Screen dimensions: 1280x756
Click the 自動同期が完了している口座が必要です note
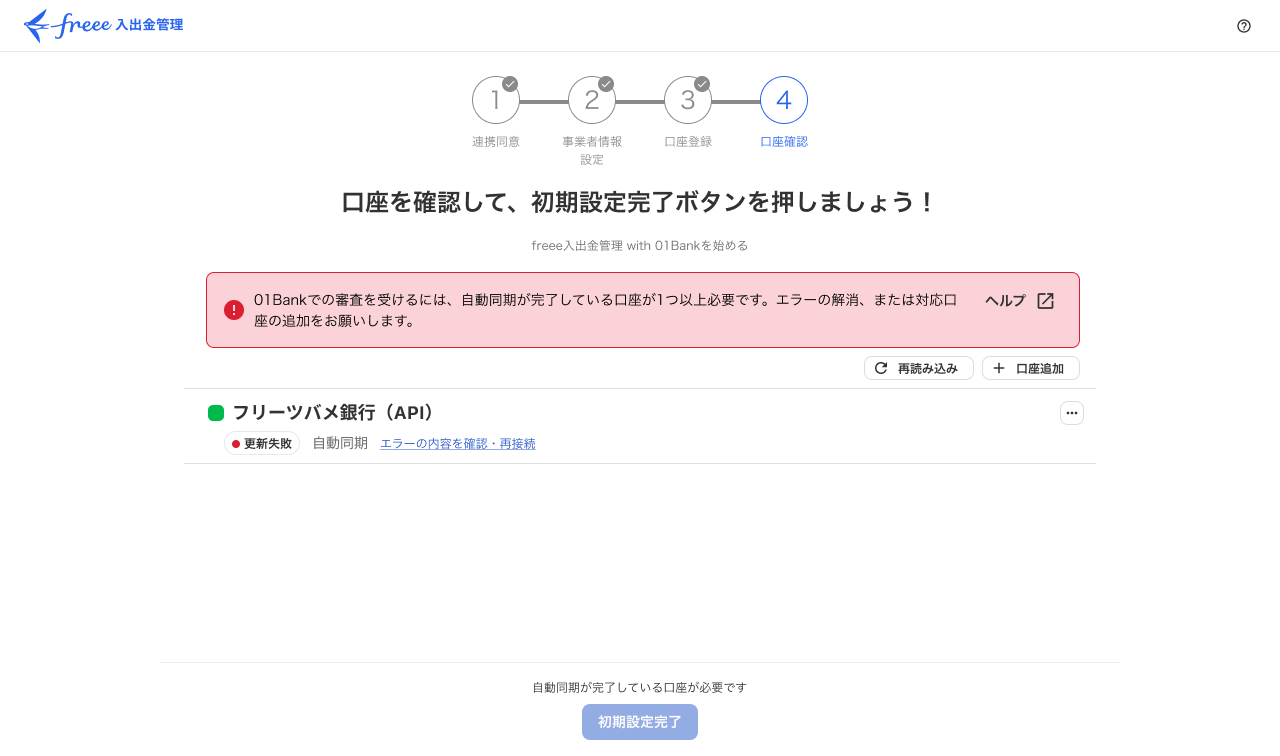(x=640, y=688)
